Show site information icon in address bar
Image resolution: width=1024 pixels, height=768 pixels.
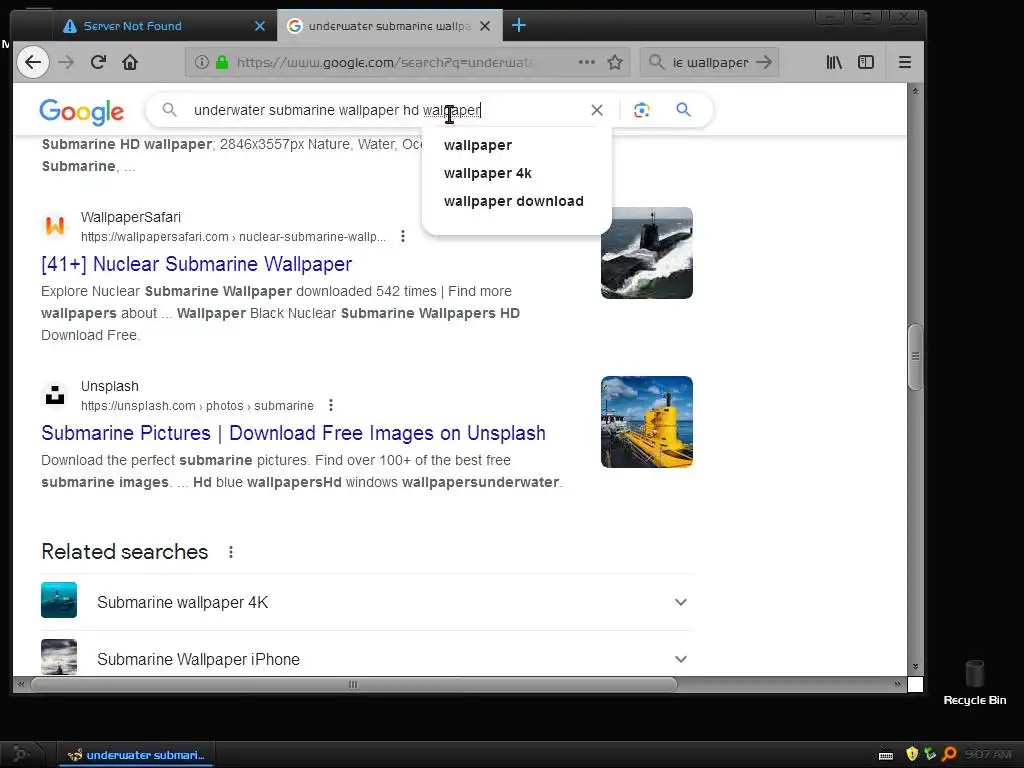pos(202,62)
